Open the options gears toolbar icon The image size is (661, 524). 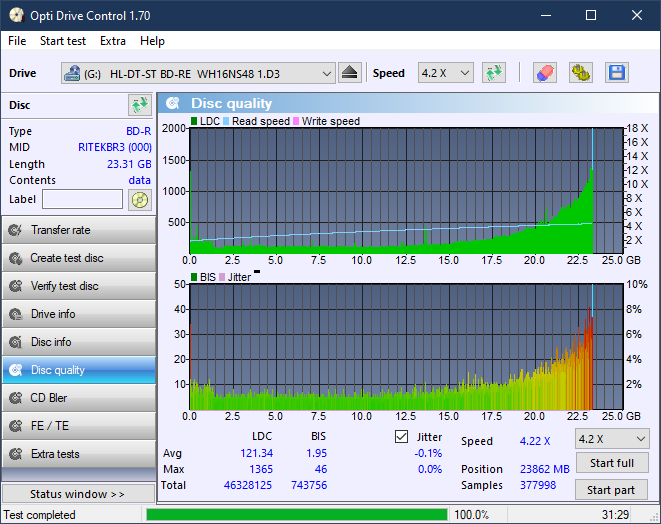coord(580,73)
